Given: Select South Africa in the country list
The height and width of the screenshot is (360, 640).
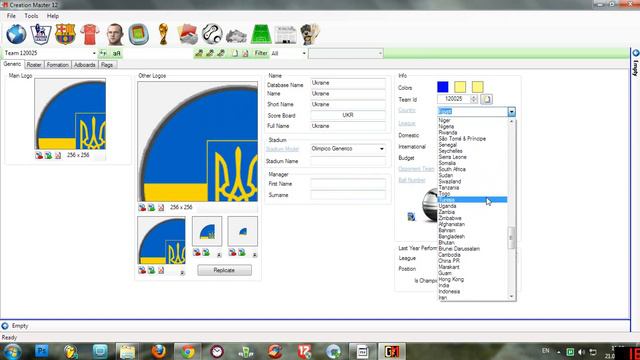Looking at the screenshot, I should 472,169.
